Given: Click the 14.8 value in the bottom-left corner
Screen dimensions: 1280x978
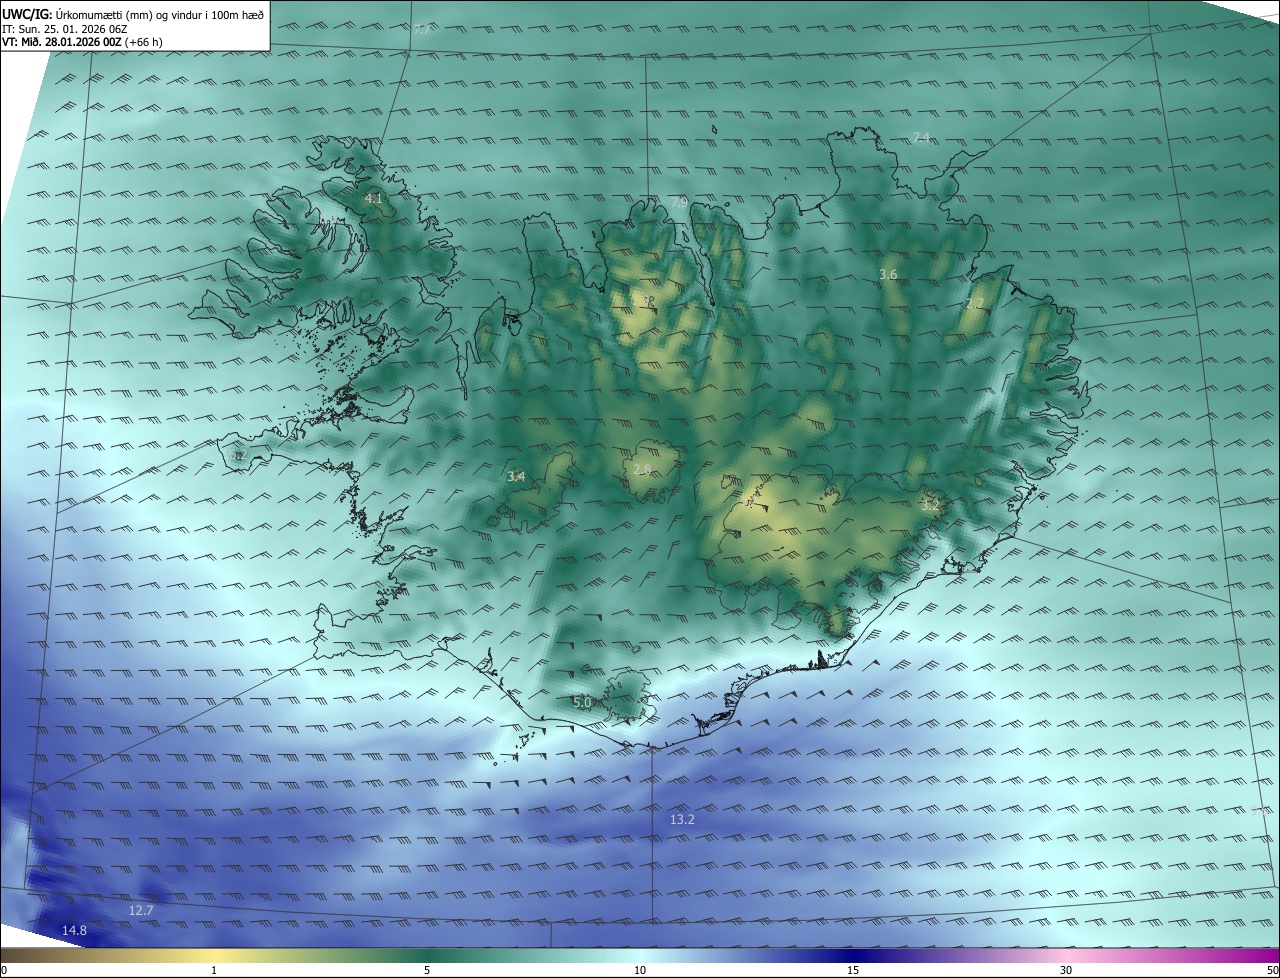Looking at the screenshot, I should [74, 931].
